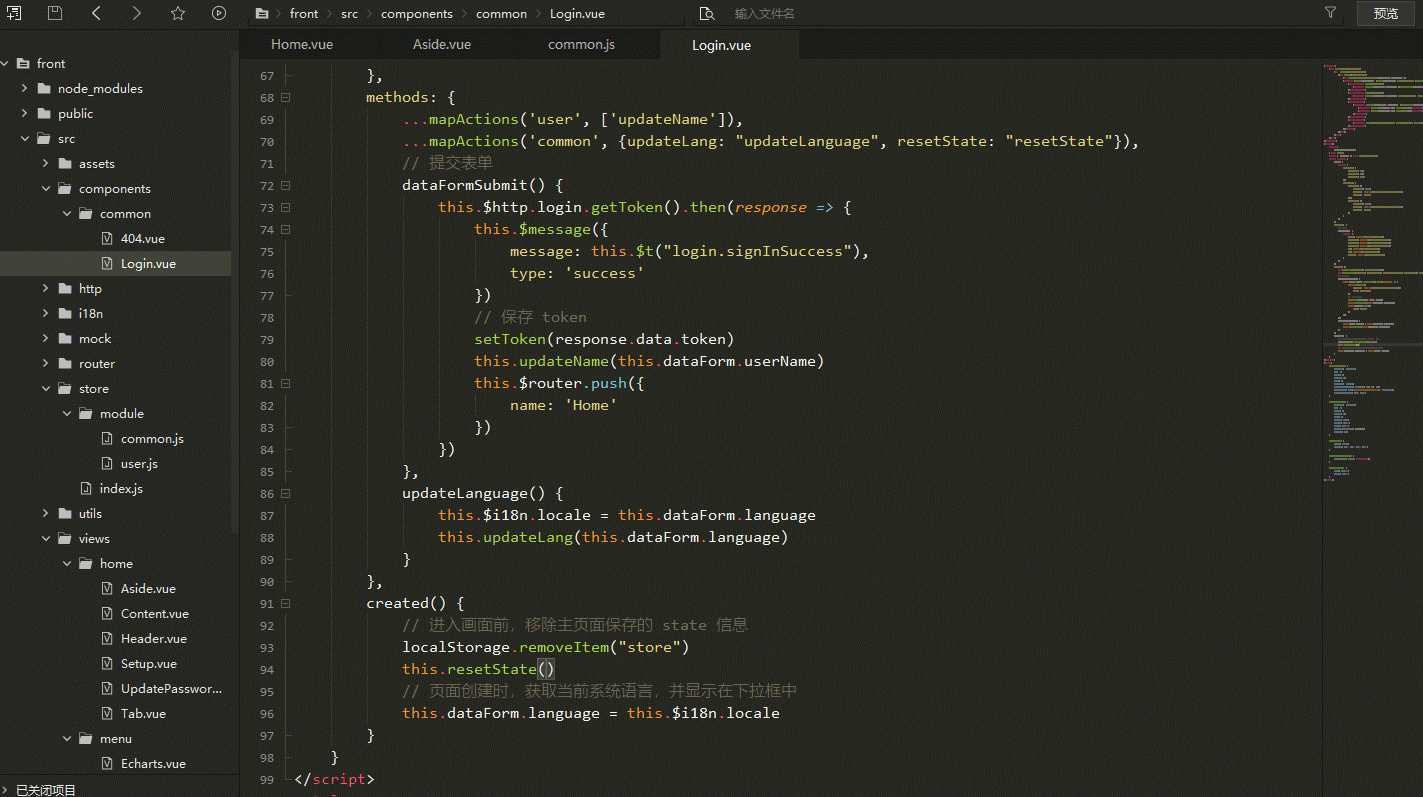1423x797 pixels.
Task: Collapse the store folder chevron
Action: pos(45,388)
